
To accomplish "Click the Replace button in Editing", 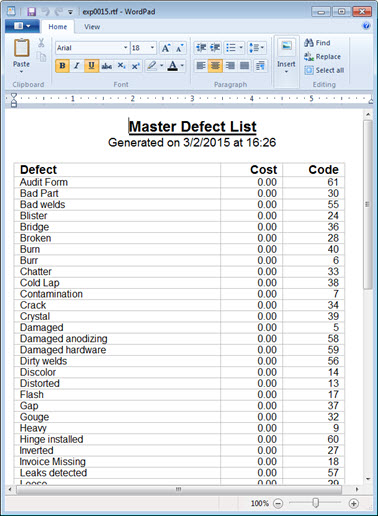I will [323, 57].
